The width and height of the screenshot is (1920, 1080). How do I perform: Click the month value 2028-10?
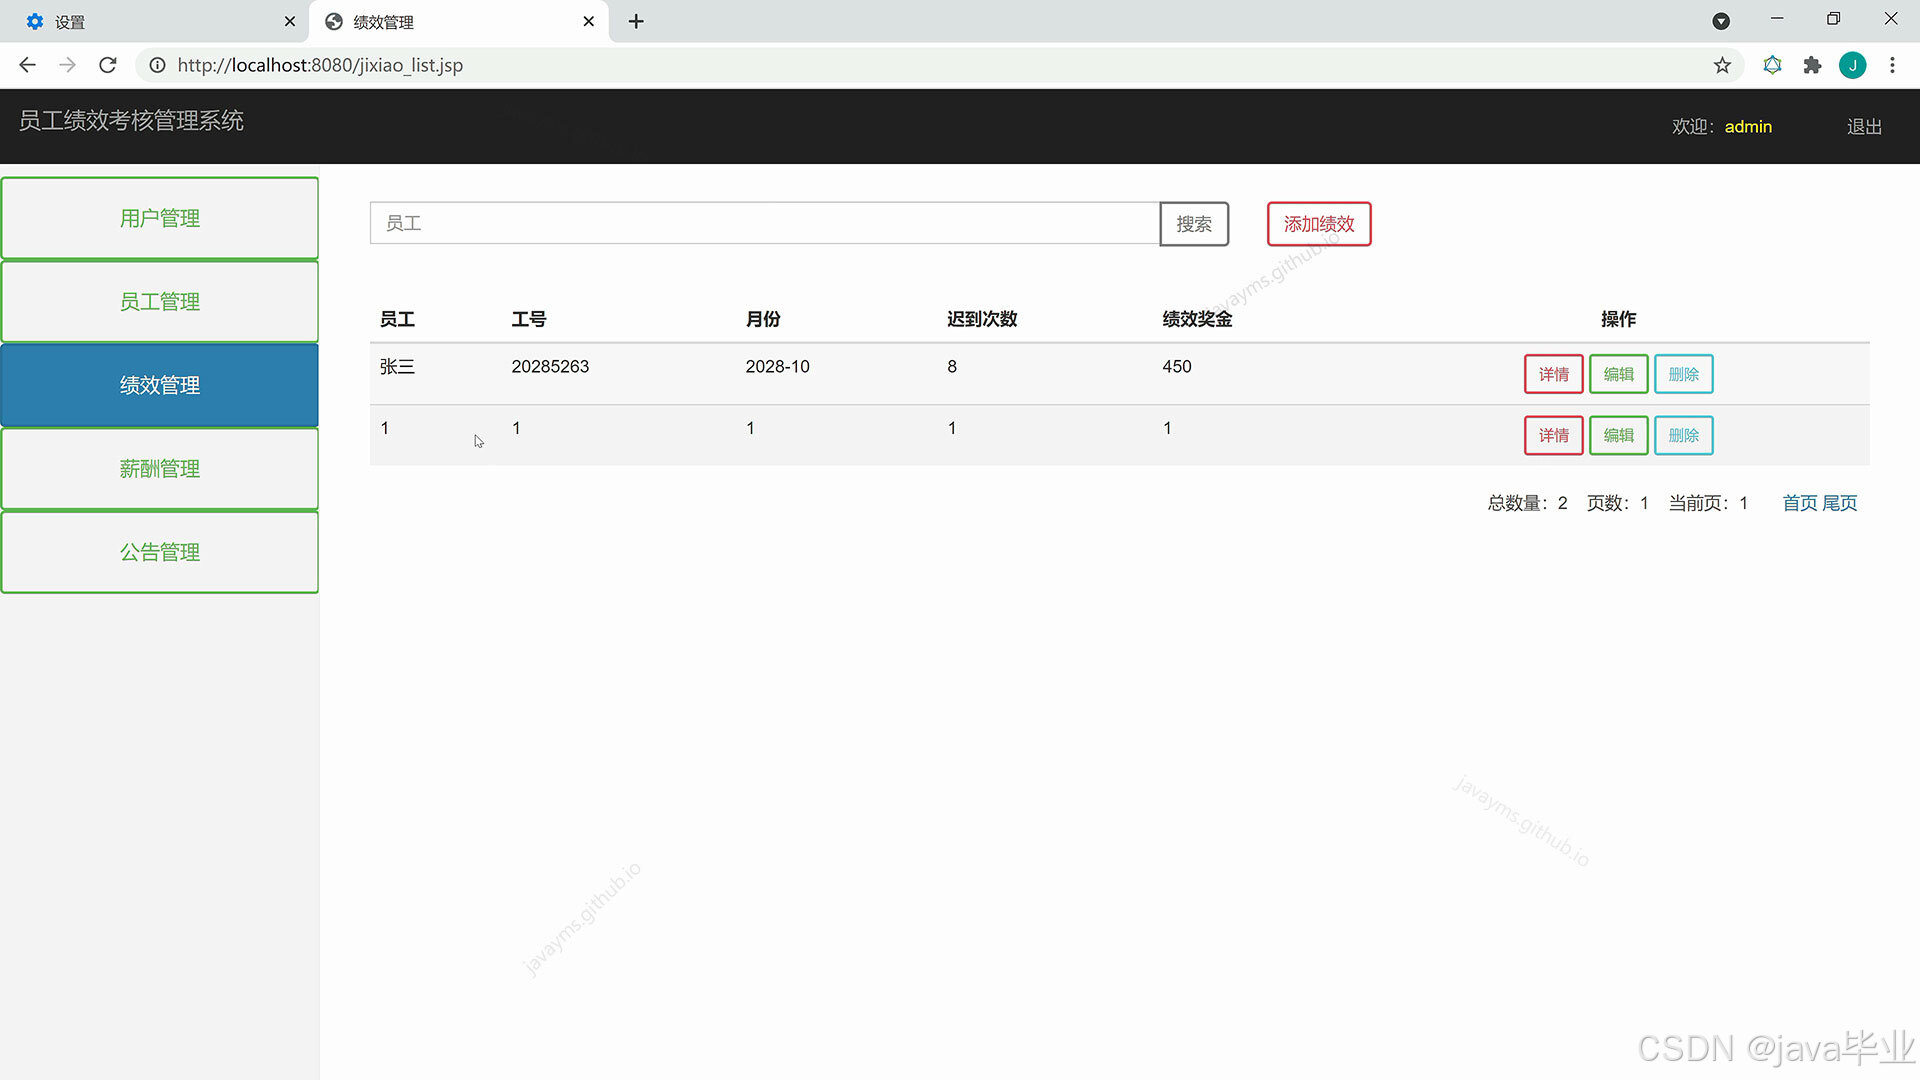tap(777, 367)
